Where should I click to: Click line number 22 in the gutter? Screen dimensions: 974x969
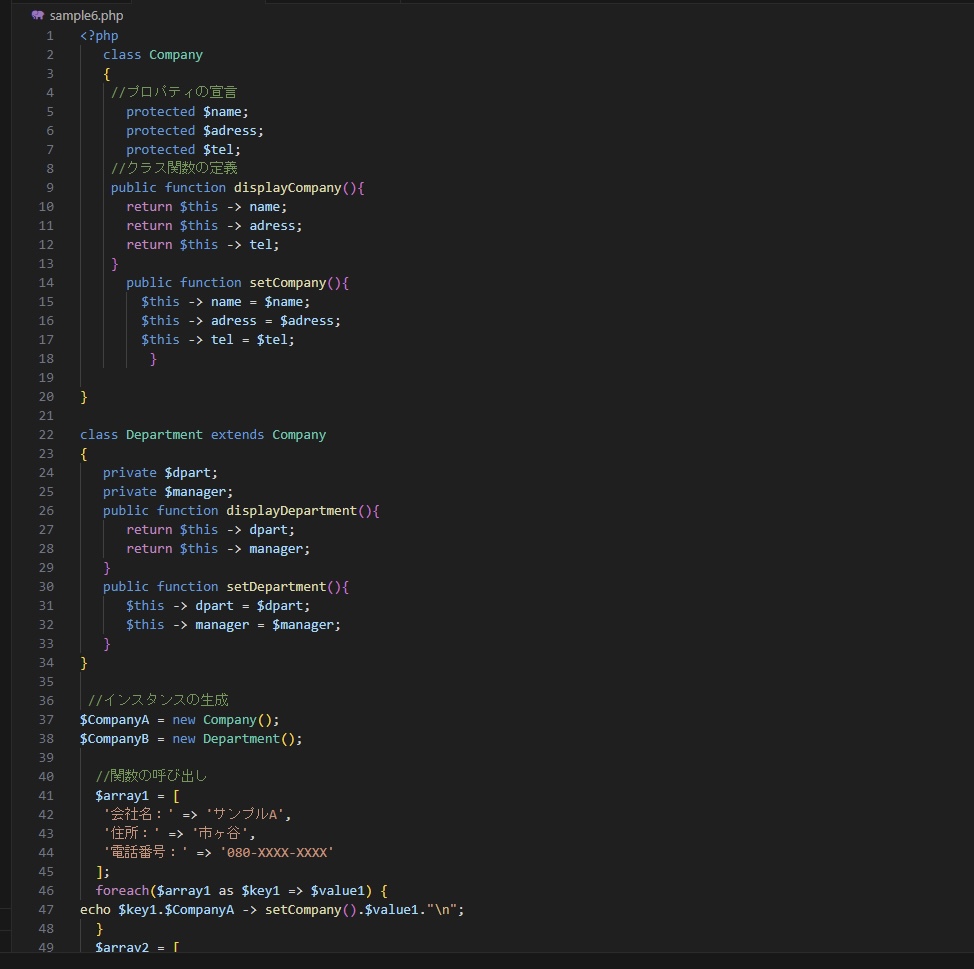coord(46,435)
